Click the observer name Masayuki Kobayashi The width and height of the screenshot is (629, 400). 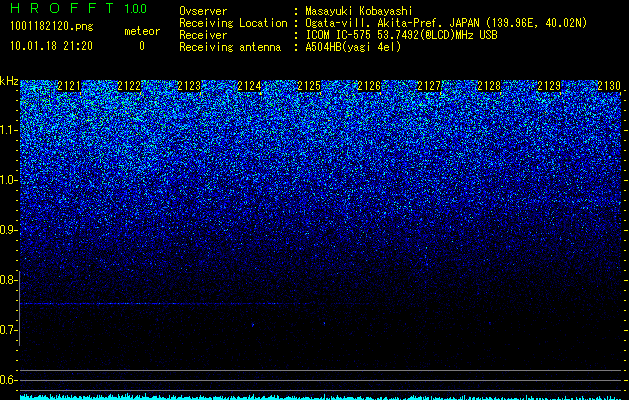tap(359, 11)
